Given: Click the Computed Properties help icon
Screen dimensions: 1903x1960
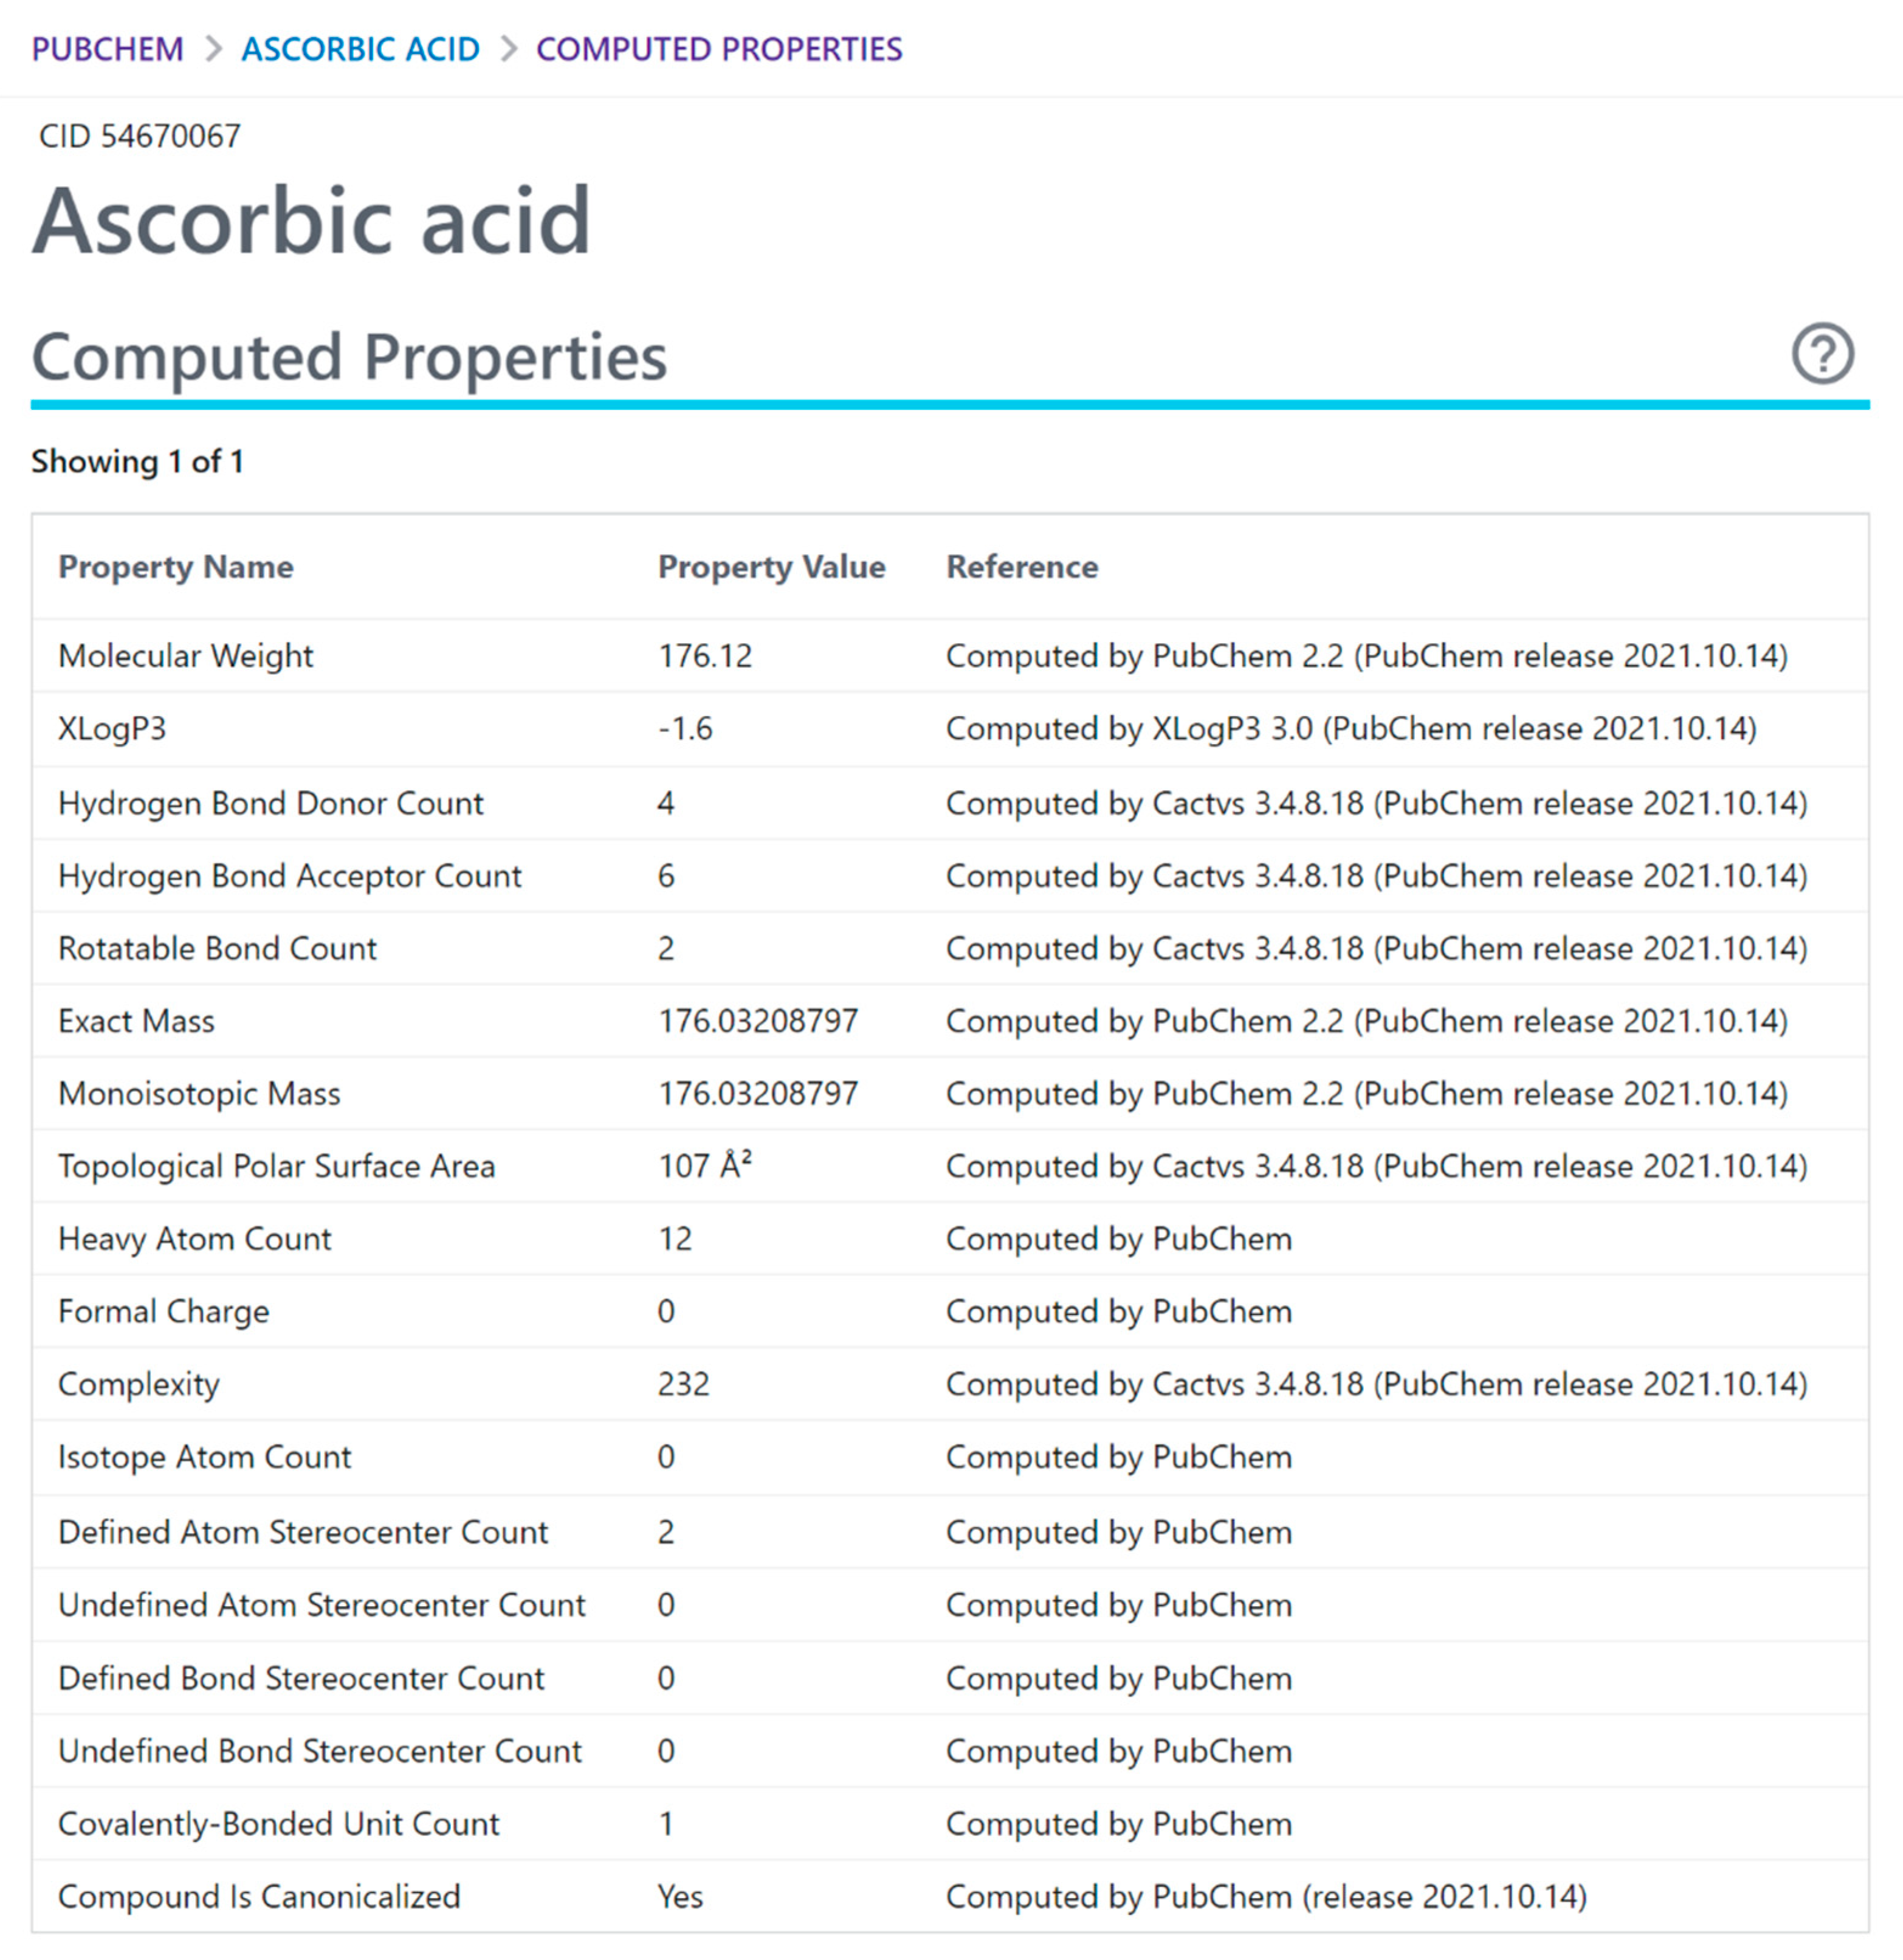Looking at the screenshot, I should point(1821,353).
